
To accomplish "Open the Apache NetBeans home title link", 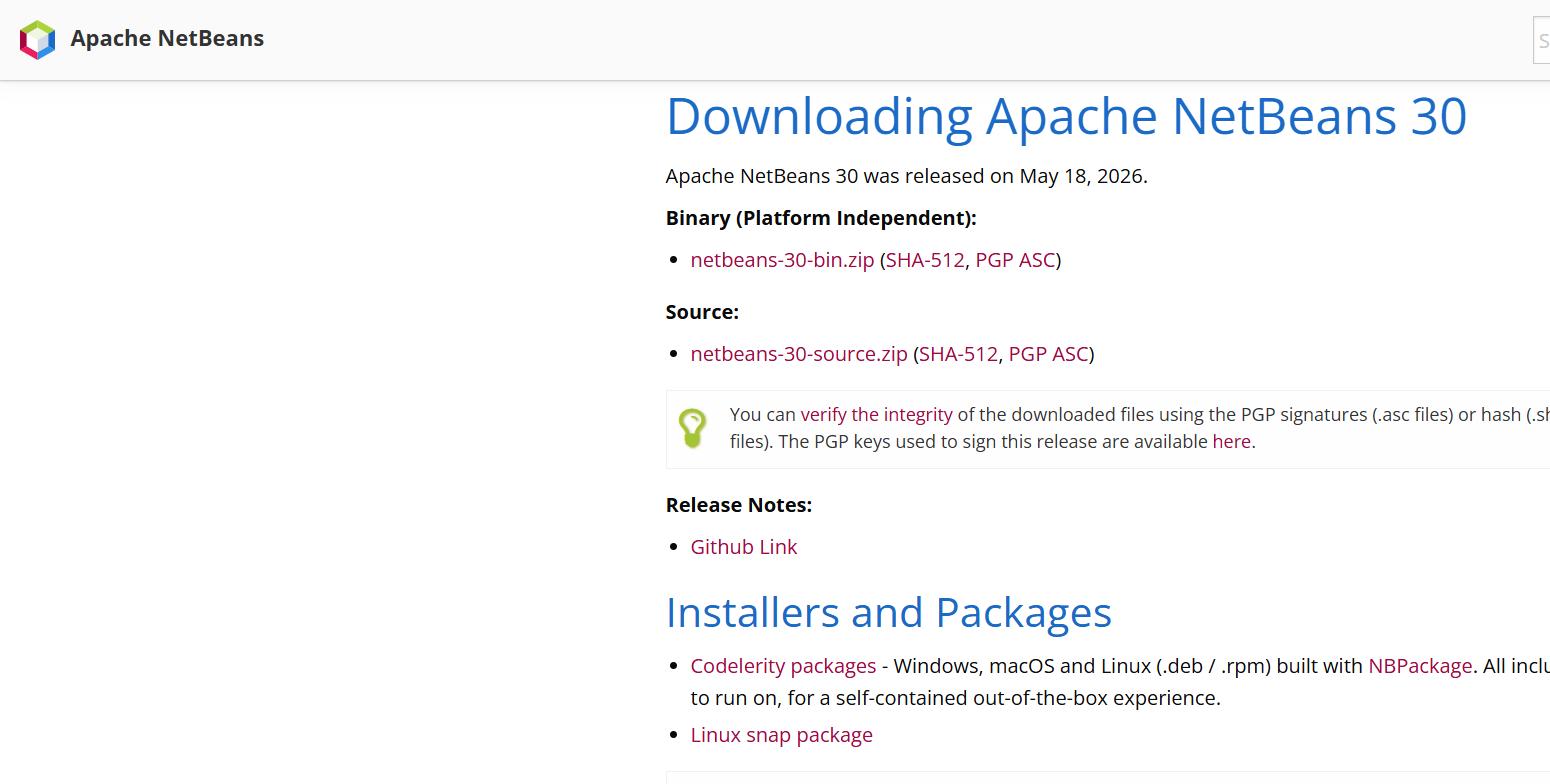I will pos(167,39).
